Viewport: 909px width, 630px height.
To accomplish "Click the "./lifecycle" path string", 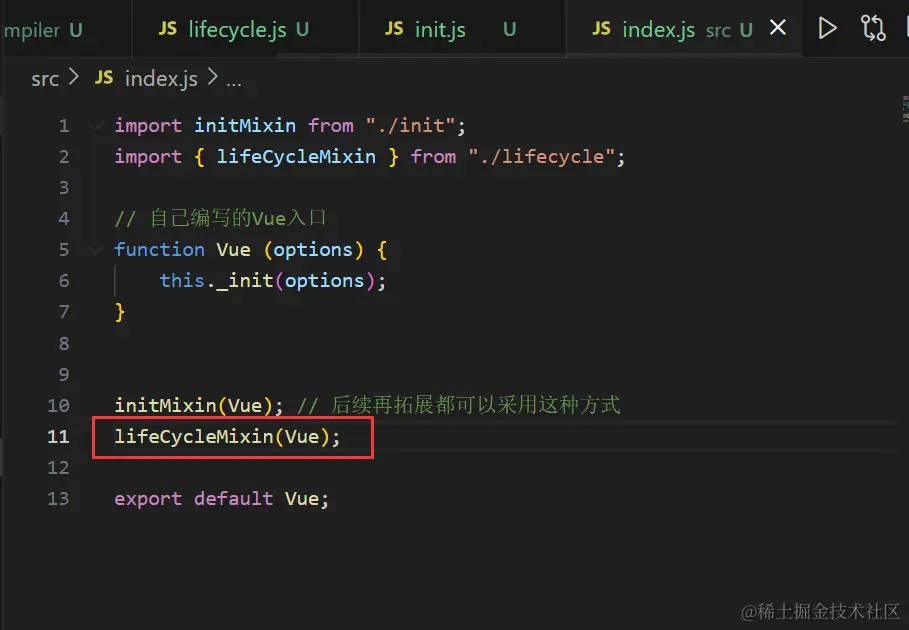I will [x=541, y=156].
